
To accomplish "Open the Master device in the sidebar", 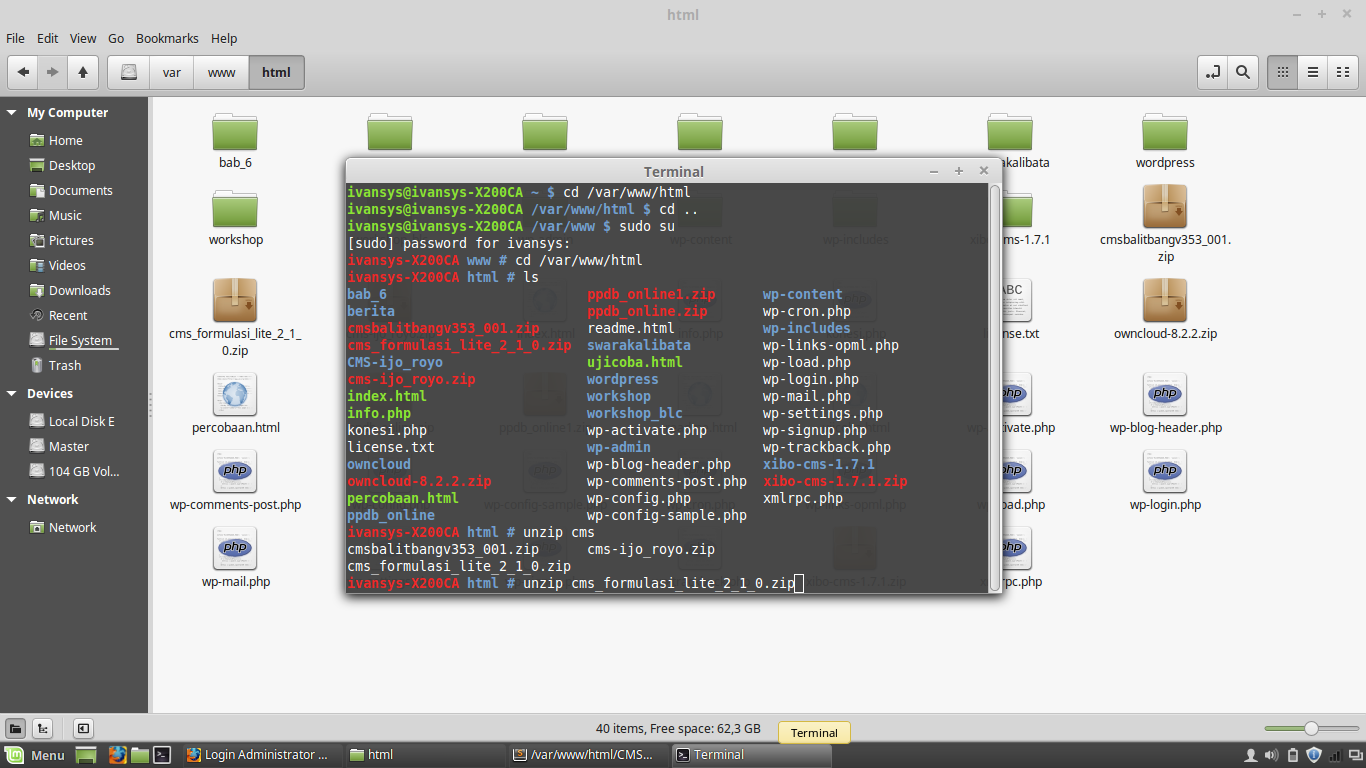I will (x=68, y=447).
